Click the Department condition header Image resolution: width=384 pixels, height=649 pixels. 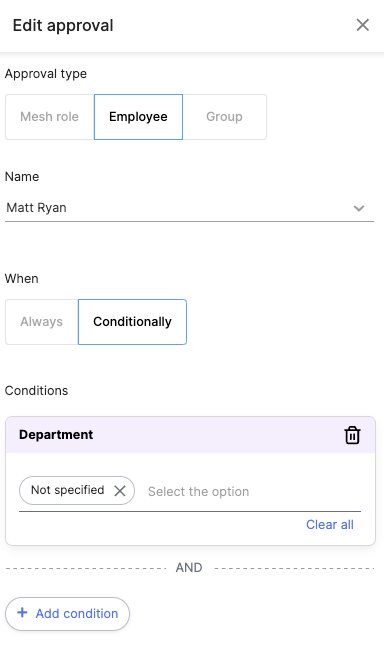coord(190,435)
